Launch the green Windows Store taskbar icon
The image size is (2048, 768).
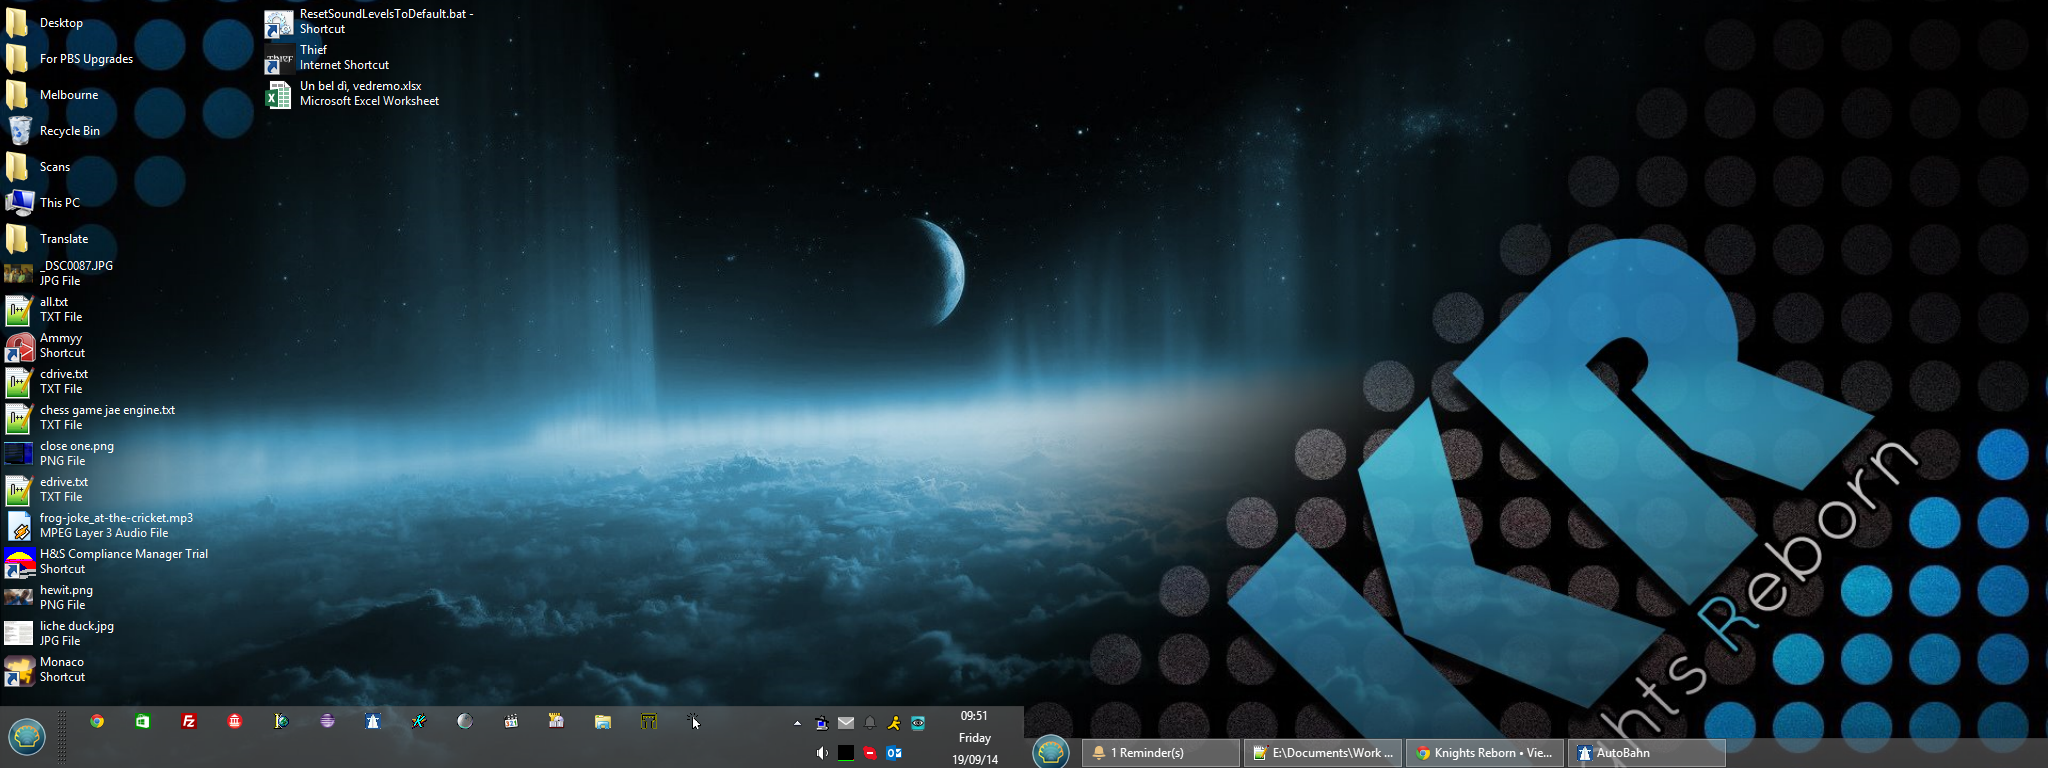143,721
